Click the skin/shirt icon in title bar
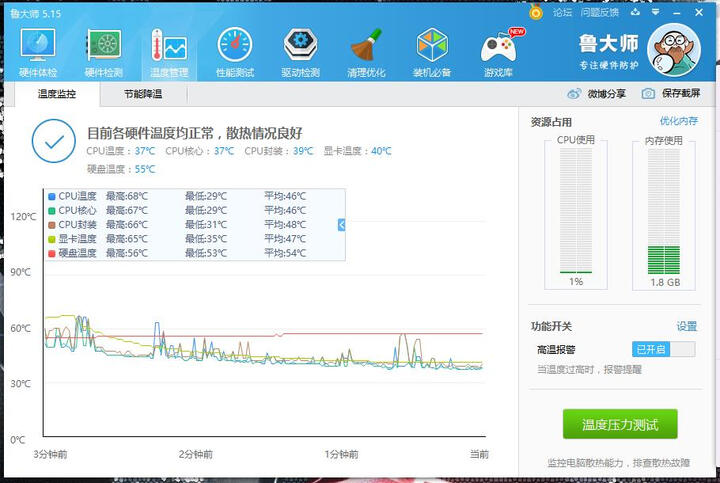The width and height of the screenshot is (720, 483). 635,12
